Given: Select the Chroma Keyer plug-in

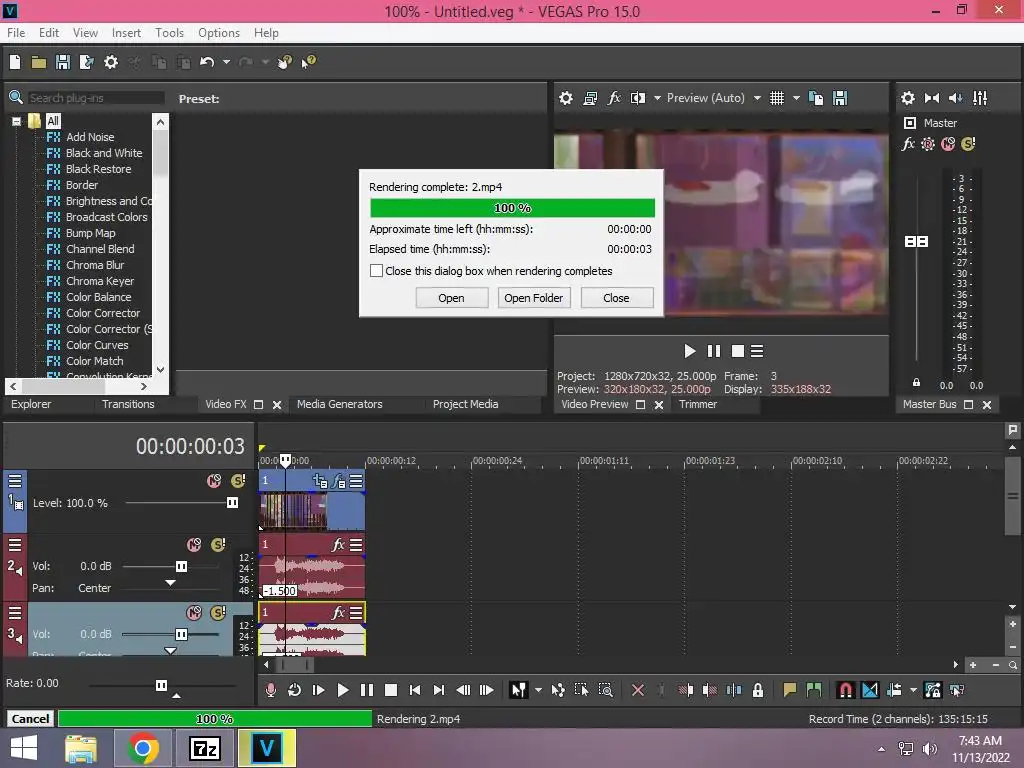Looking at the screenshot, I should [x=99, y=281].
